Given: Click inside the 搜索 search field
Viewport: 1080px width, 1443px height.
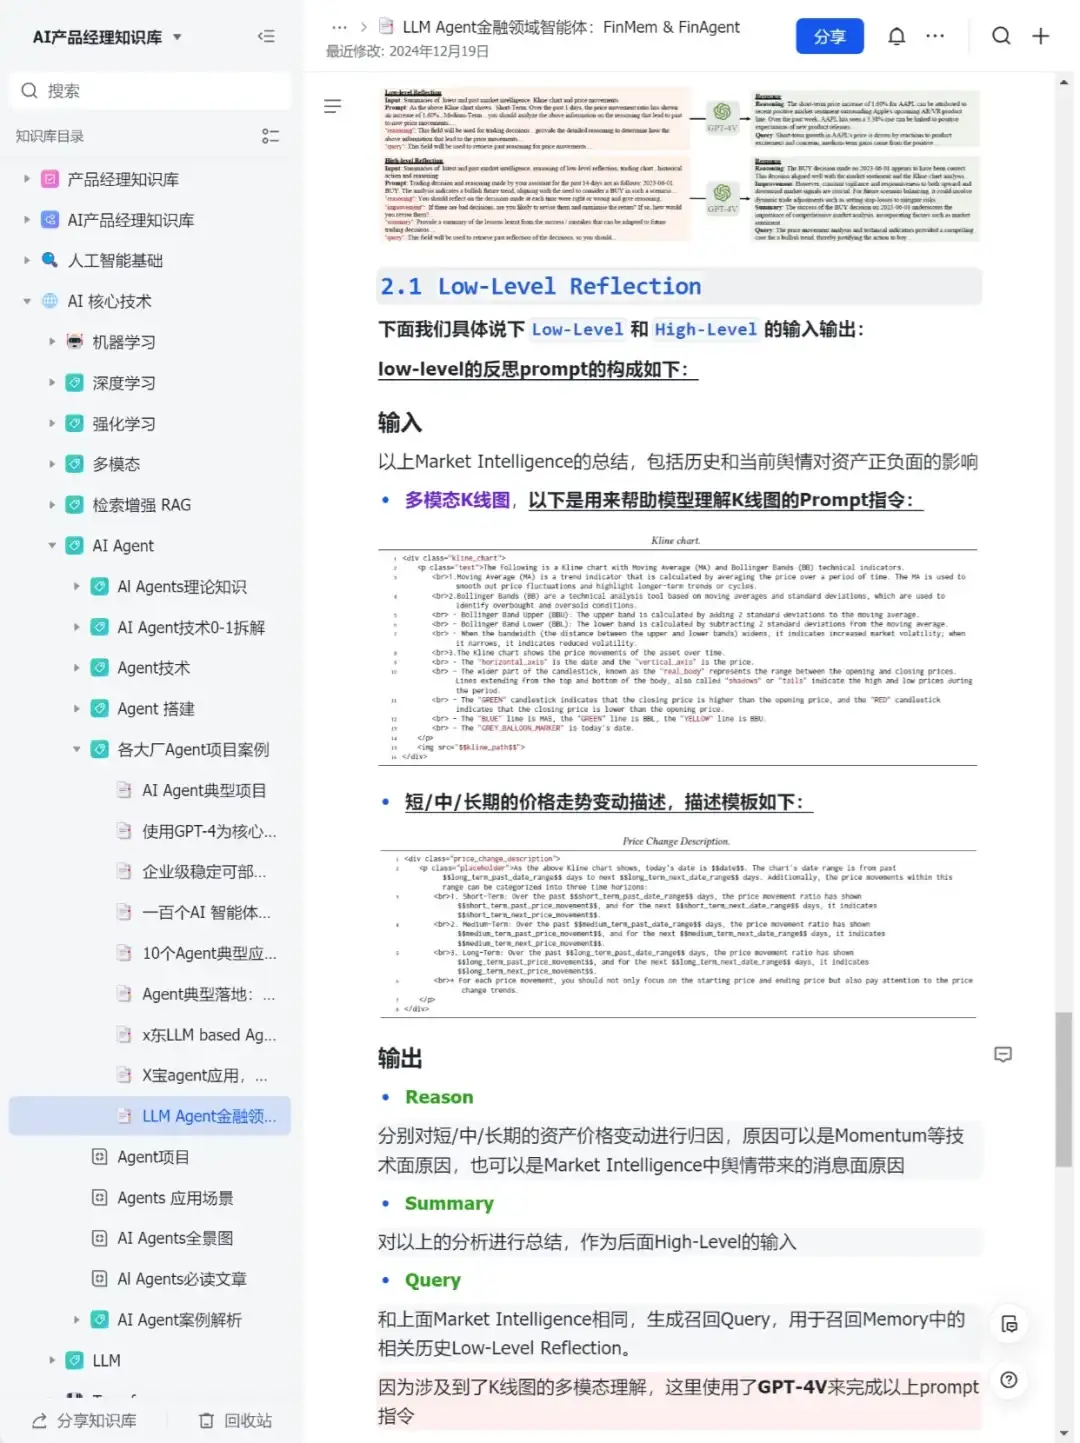Looking at the screenshot, I should coord(150,90).
